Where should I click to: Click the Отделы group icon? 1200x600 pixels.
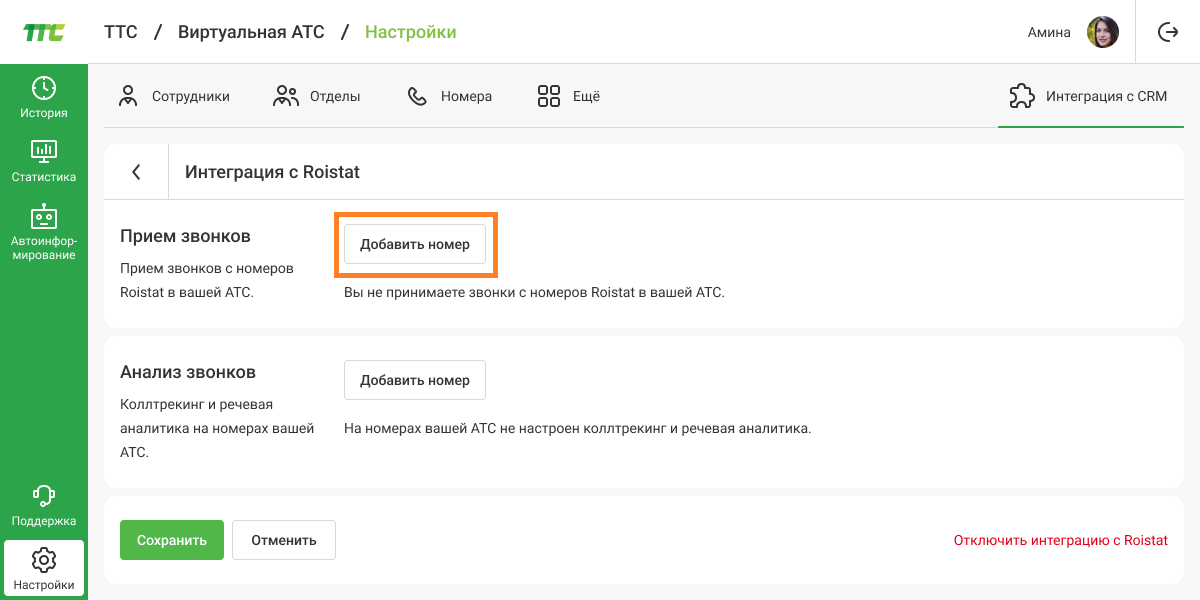point(286,96)
